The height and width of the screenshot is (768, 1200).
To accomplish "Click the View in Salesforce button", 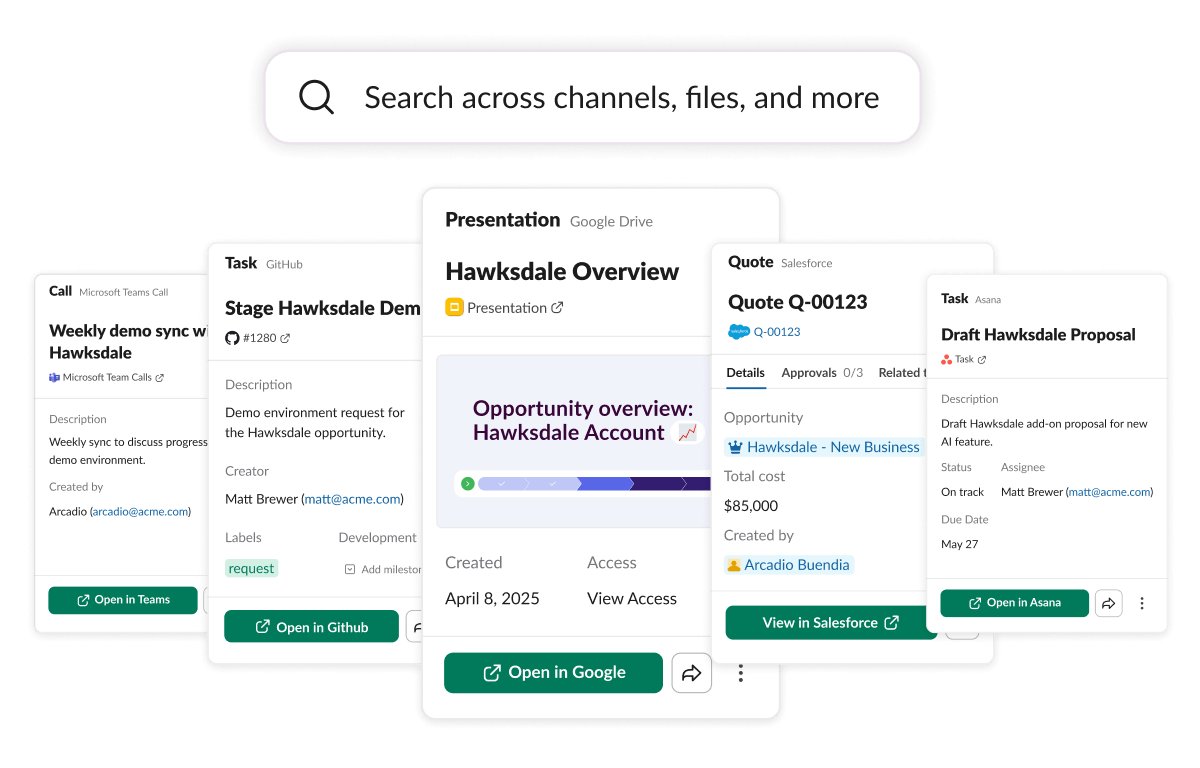I will tap(831, 622).
